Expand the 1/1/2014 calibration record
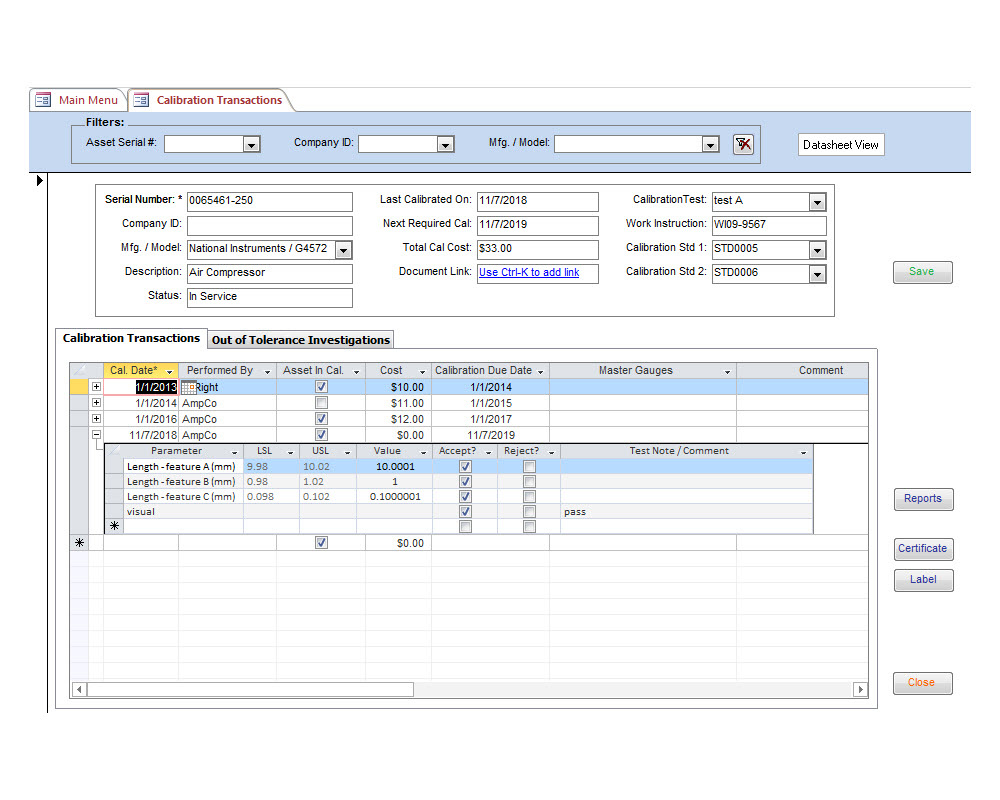Screen dimensions: 1000x800 tap(96, 403)
